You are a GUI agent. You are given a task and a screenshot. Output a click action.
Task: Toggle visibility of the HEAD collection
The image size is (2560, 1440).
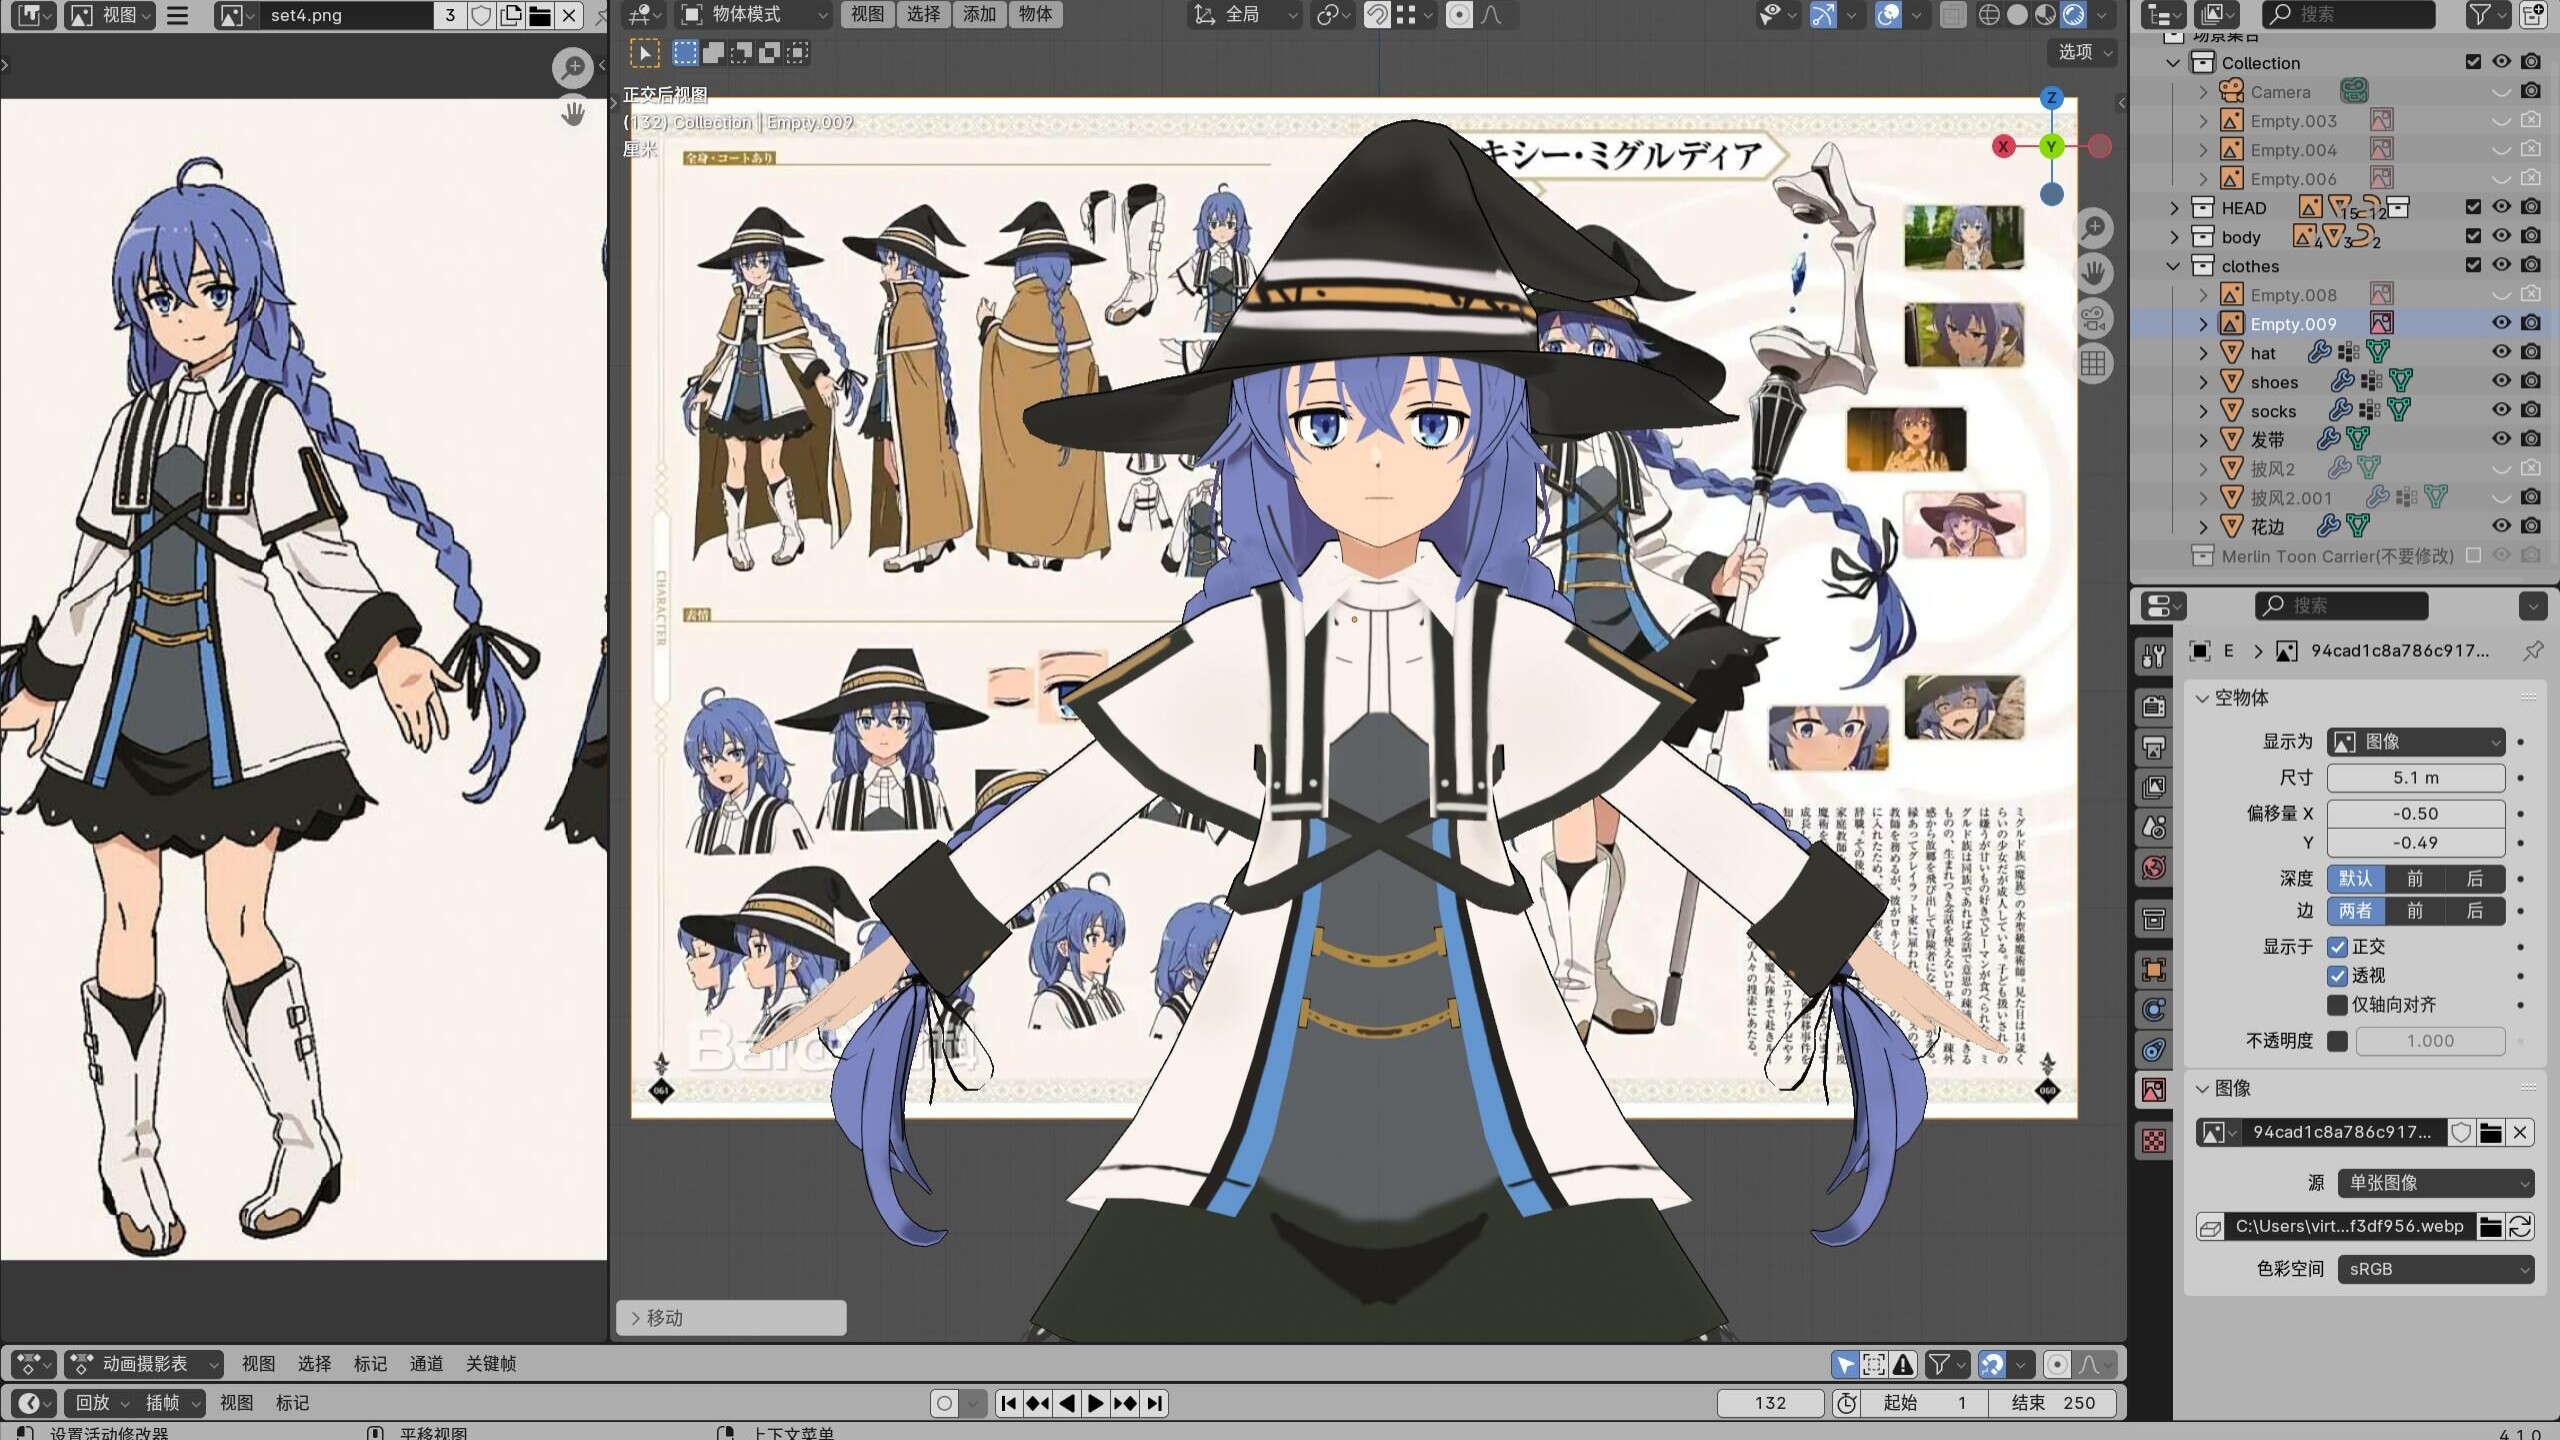[2501, 207]
